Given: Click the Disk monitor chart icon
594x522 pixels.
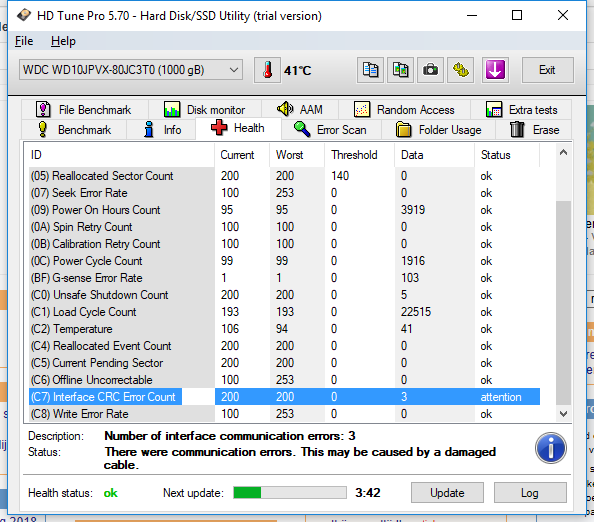Looking at the screenshot, I should coord(172,109).
